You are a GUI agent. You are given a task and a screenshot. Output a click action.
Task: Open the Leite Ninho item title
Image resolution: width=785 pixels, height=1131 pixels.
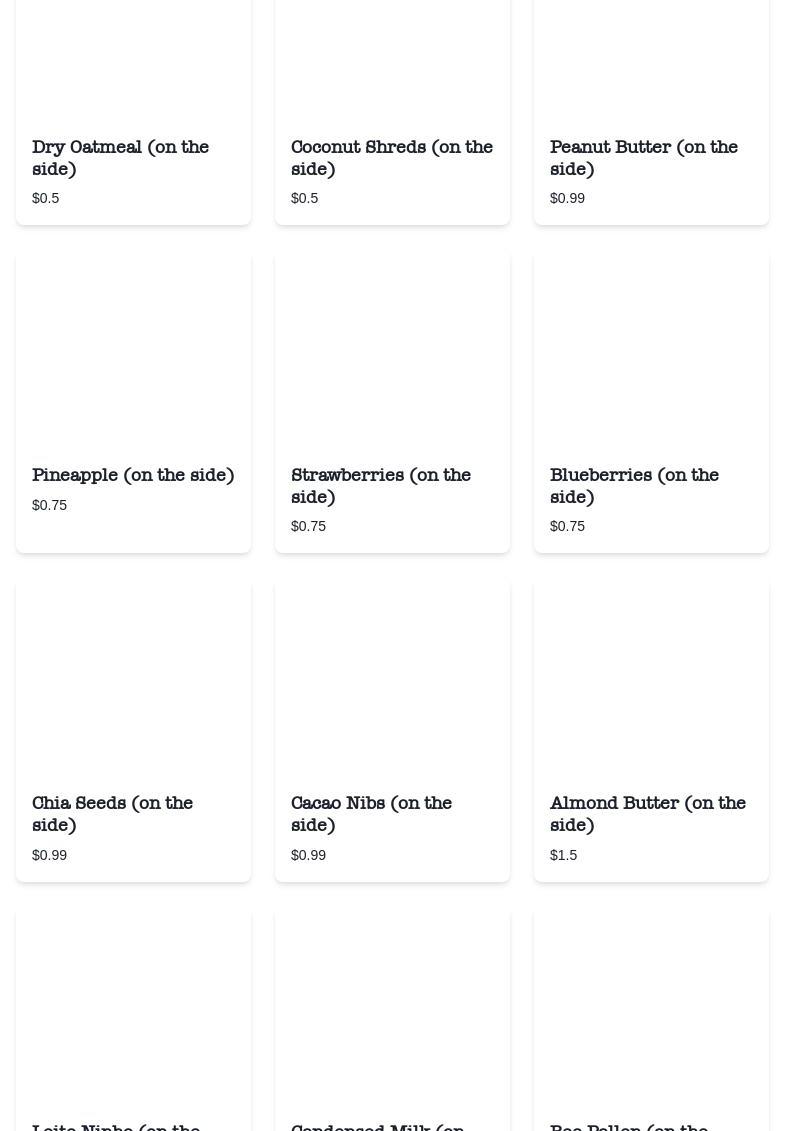click(116, 1125)
